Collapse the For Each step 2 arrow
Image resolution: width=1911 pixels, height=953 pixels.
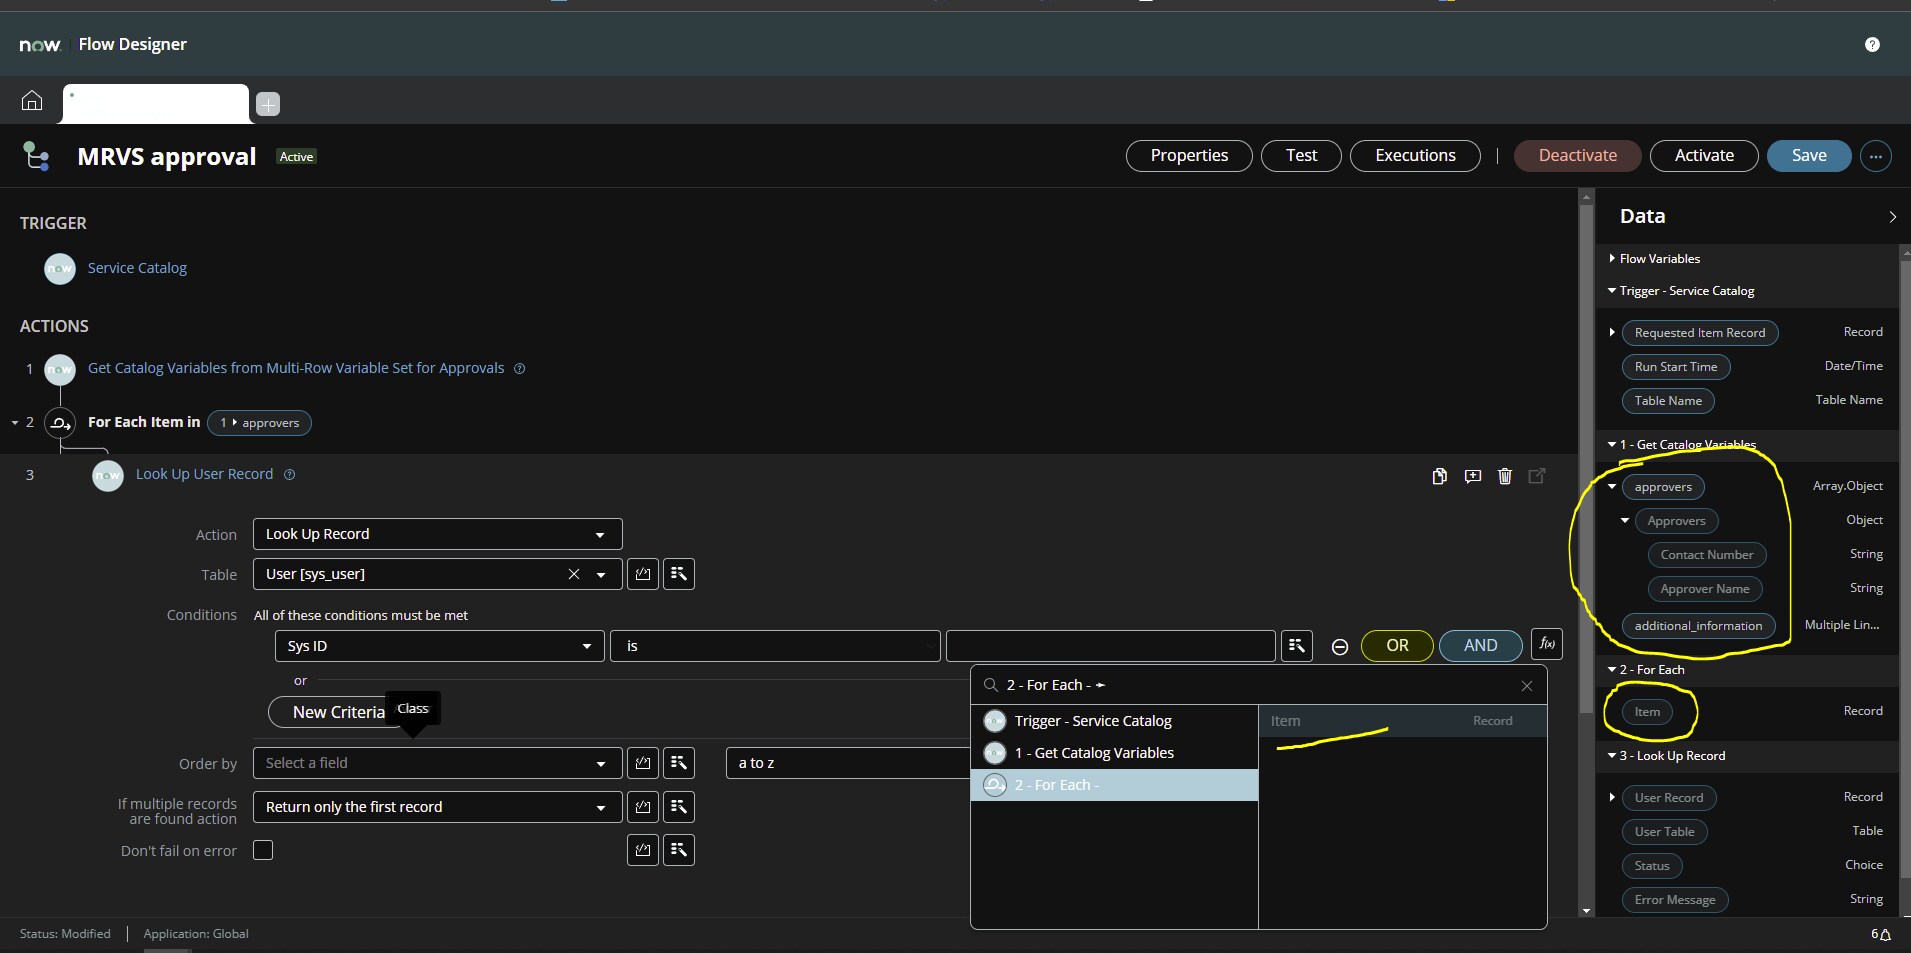[15, 423]
